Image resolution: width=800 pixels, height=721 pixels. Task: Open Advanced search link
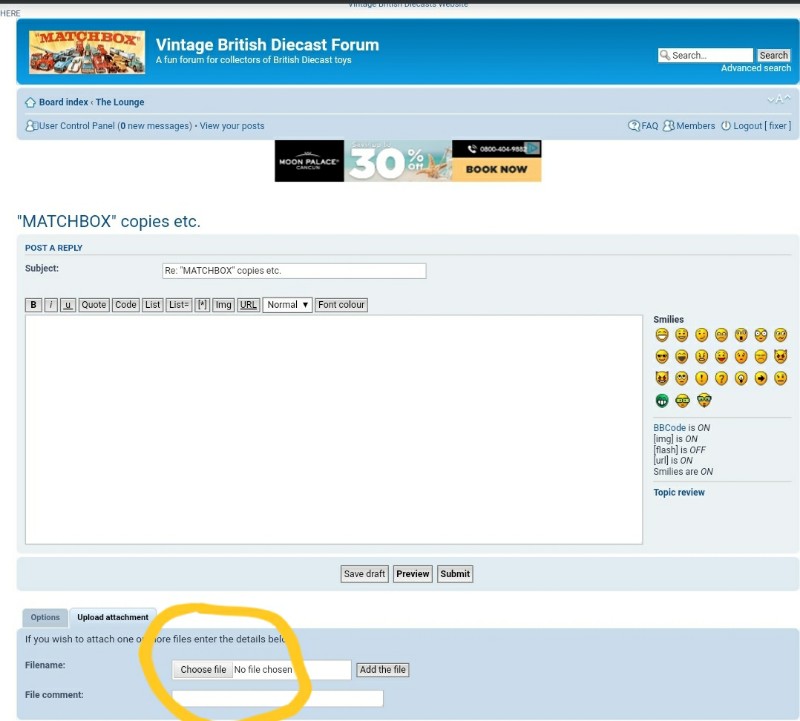pyautogui.click(x=756, y=68)
